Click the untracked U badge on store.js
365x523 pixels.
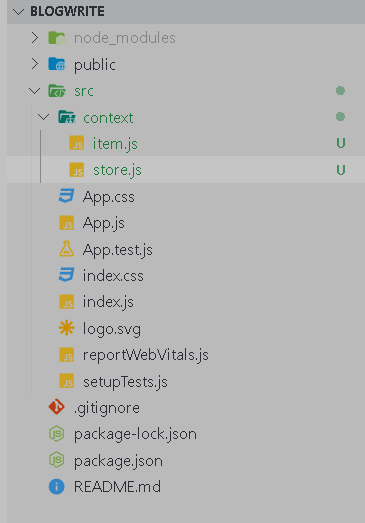[341, 170]
